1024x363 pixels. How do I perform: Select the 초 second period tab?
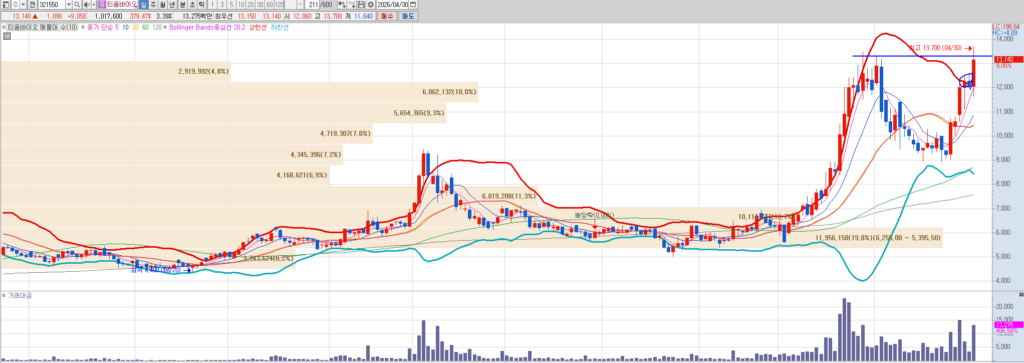tap(192, 5)
